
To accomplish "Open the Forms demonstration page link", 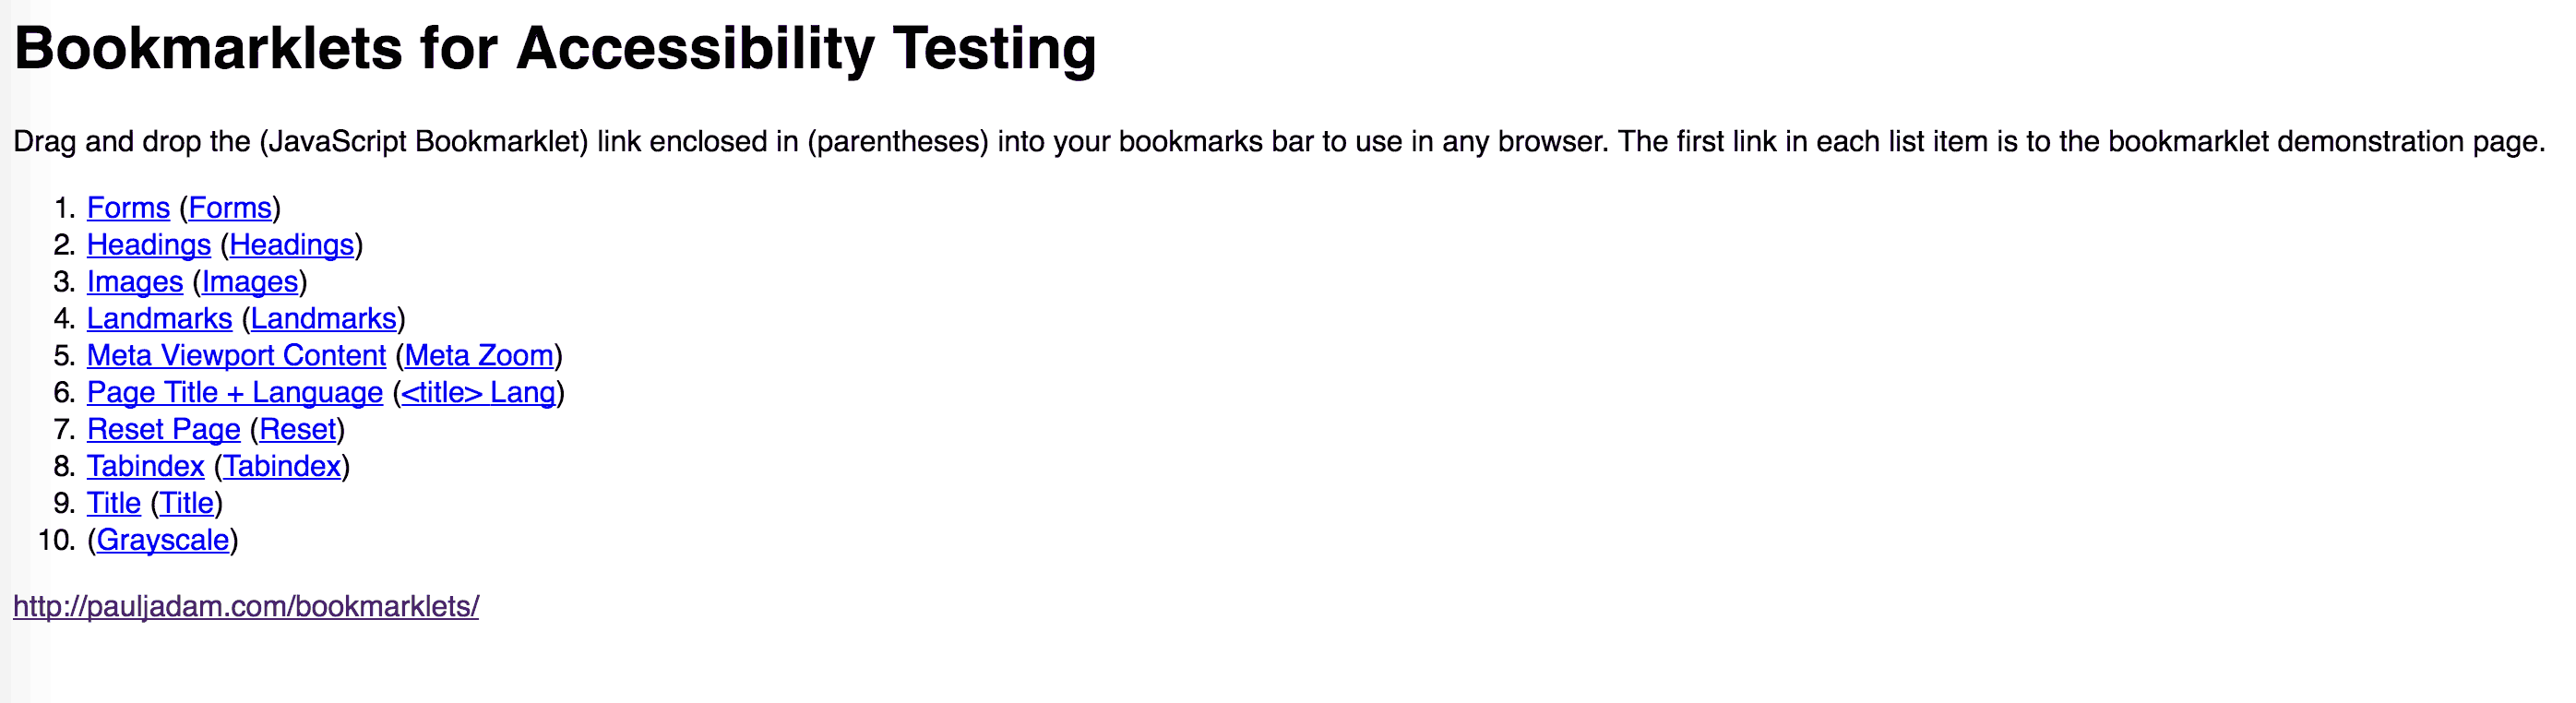I will pyautogui.click(x=128, y=208).
